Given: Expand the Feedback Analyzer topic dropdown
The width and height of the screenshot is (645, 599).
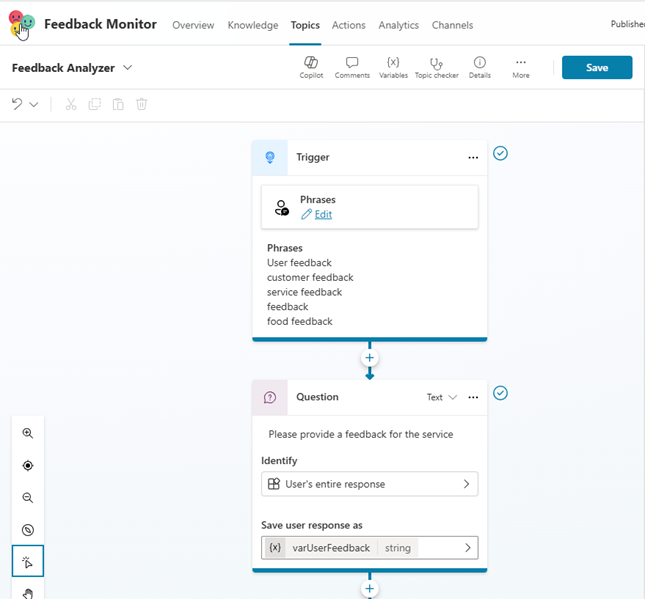Looking at the screenshot, I should 128,68.
